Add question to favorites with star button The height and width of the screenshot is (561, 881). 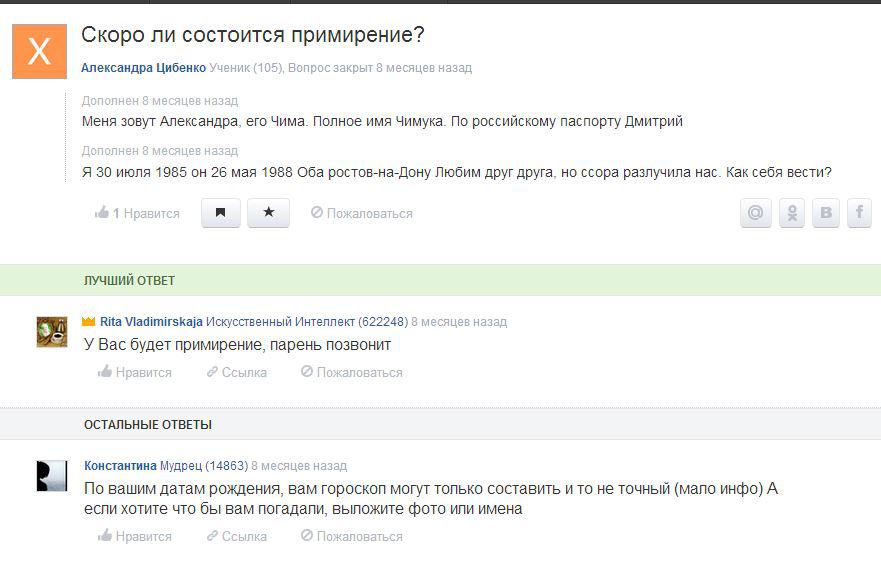[x=269, y=213]
